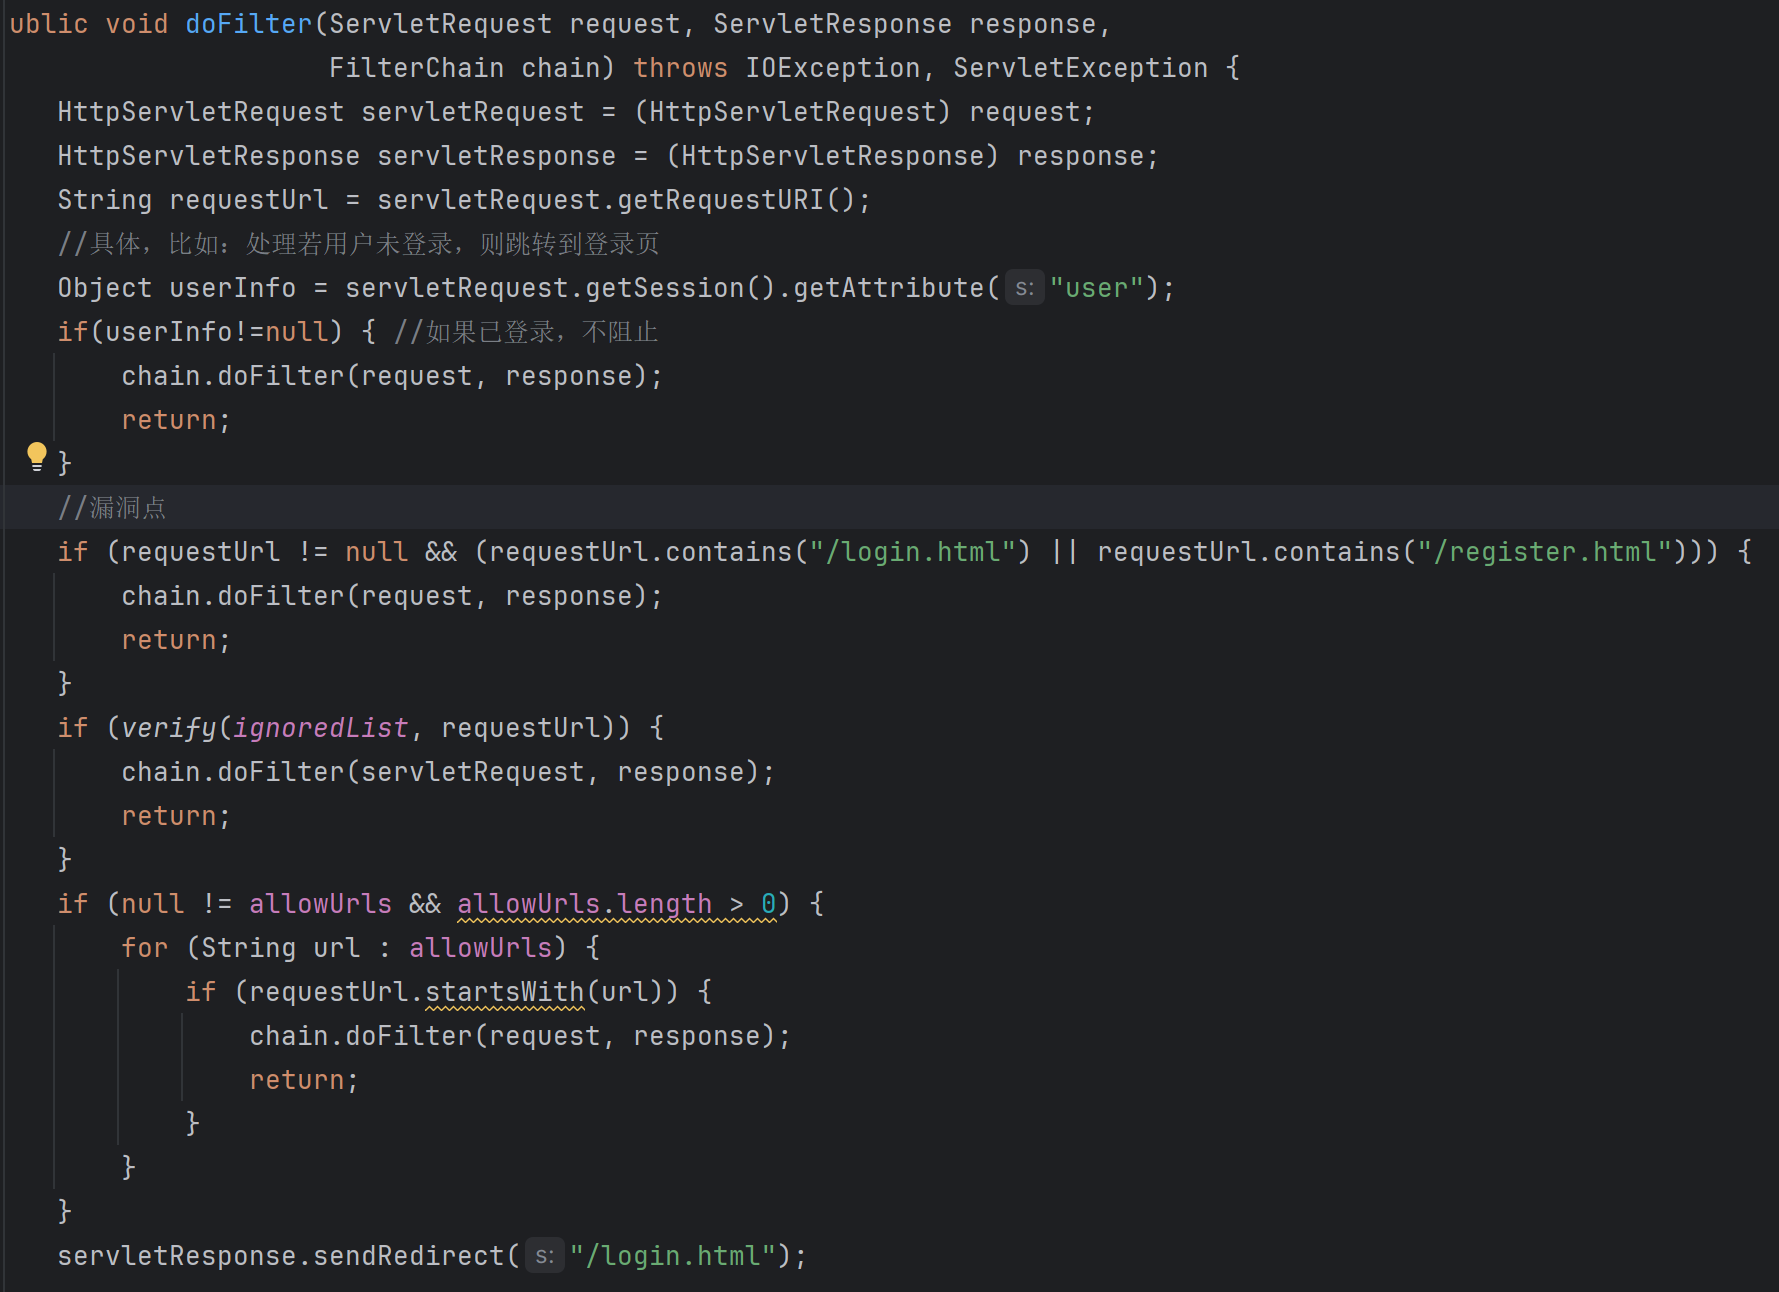
Task: Click the comment //如果已登录，不阻止
Action: (x=526, y=332)
